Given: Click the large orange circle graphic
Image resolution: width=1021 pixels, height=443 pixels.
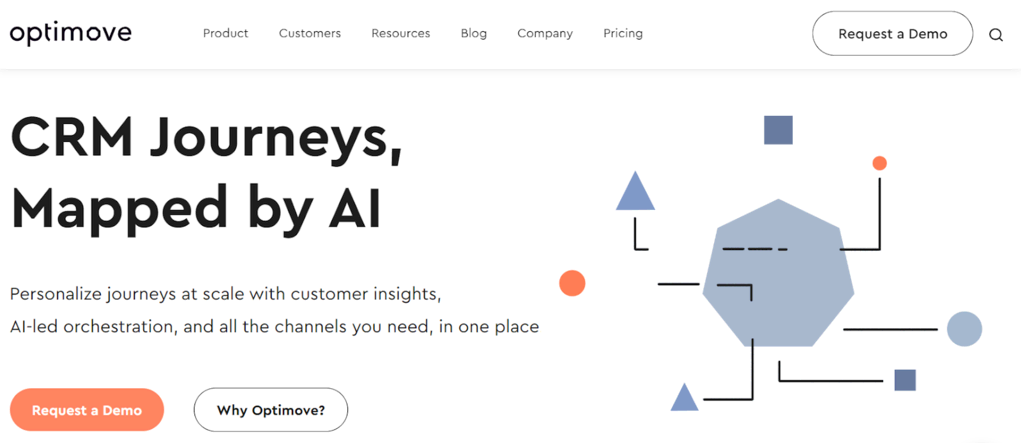Looking at the screenshot, I should (x=572, y=283).
